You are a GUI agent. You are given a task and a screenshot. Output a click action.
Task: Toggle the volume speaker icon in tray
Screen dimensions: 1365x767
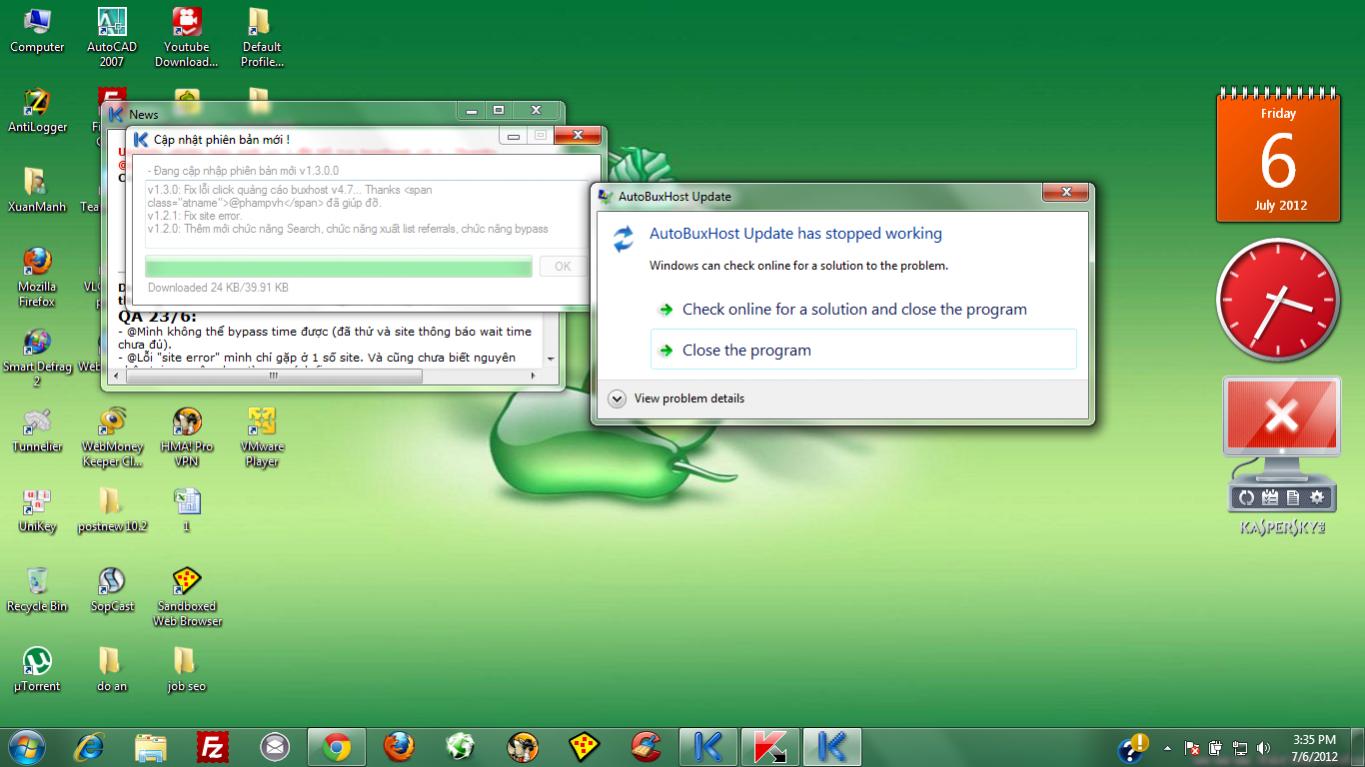[1263, 747]
